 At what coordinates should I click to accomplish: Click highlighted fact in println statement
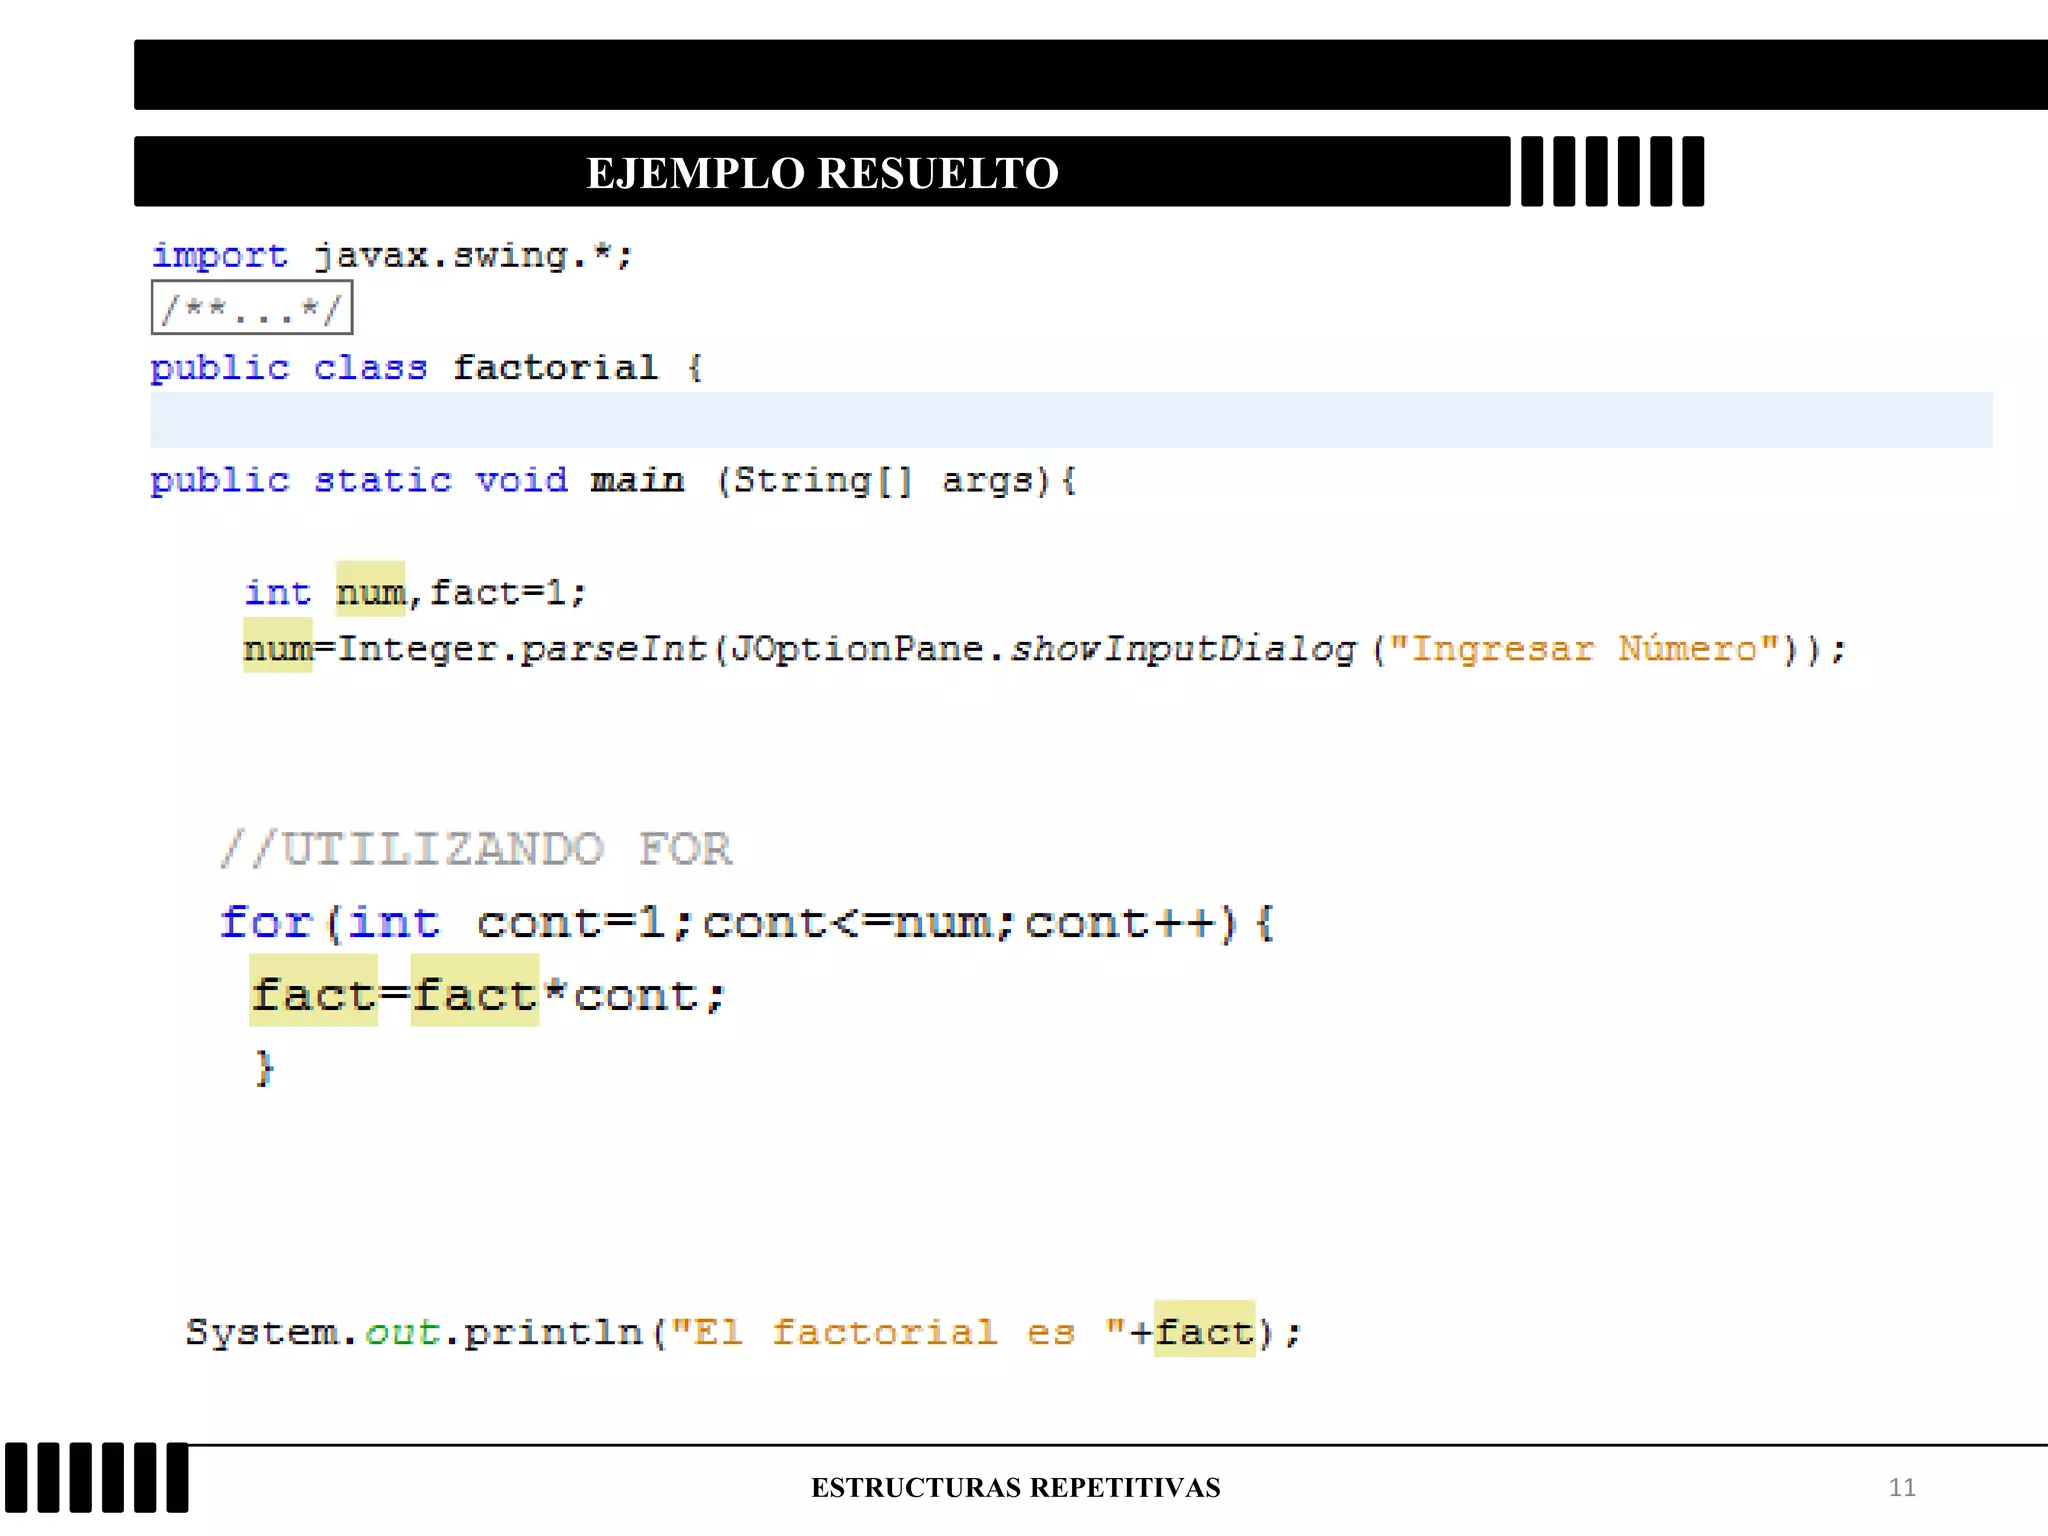(x=1203, y=1332)
